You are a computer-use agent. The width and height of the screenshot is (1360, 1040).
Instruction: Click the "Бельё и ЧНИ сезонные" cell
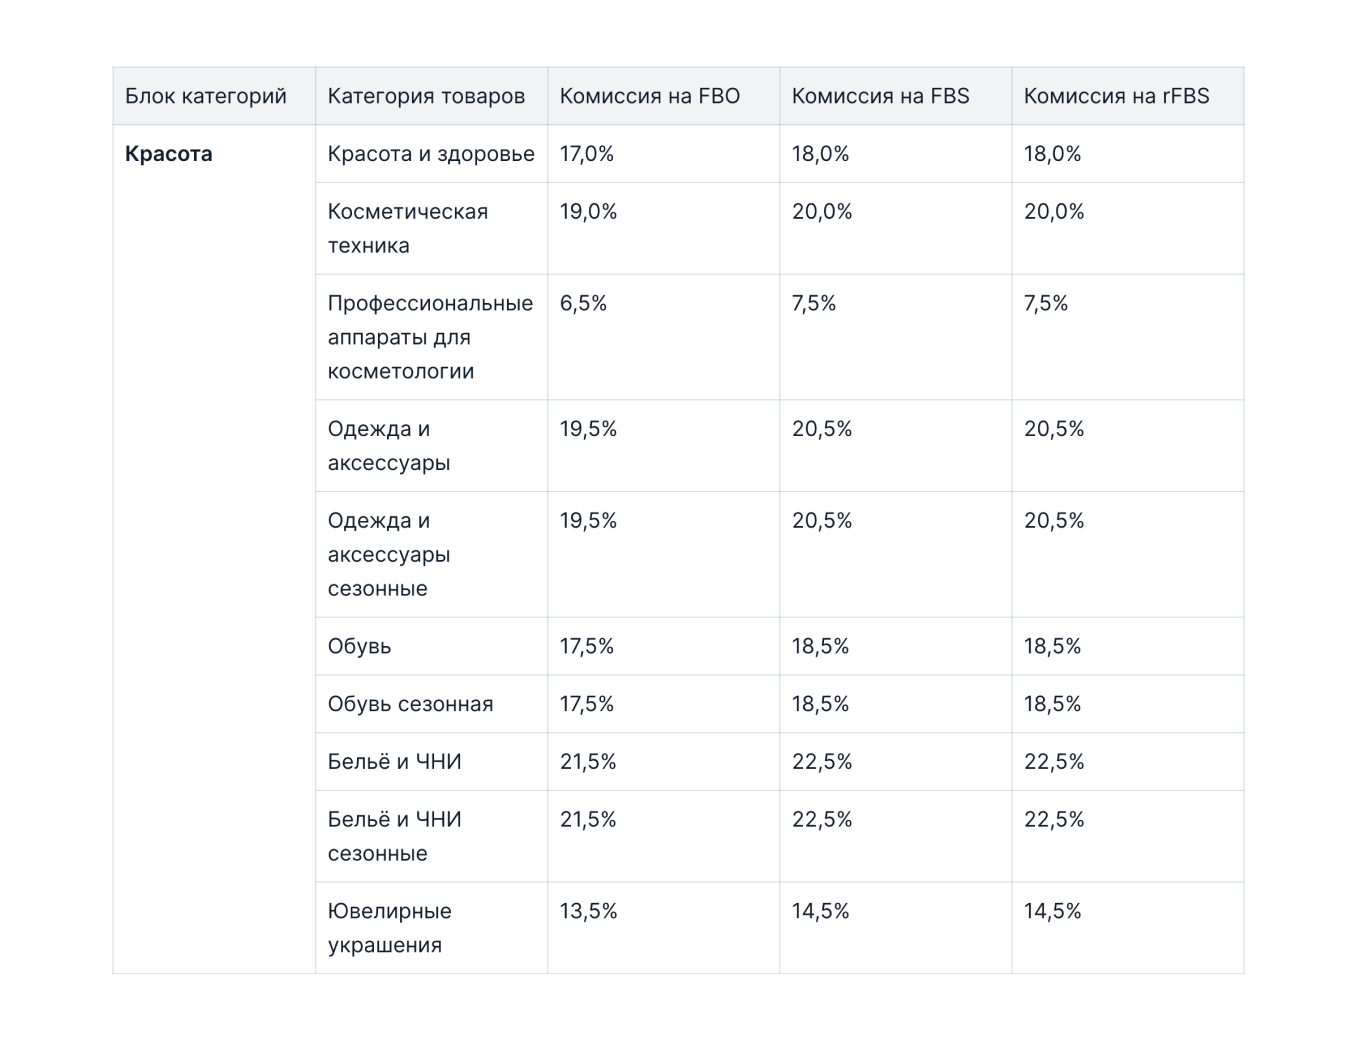click(x=394, y=836)
